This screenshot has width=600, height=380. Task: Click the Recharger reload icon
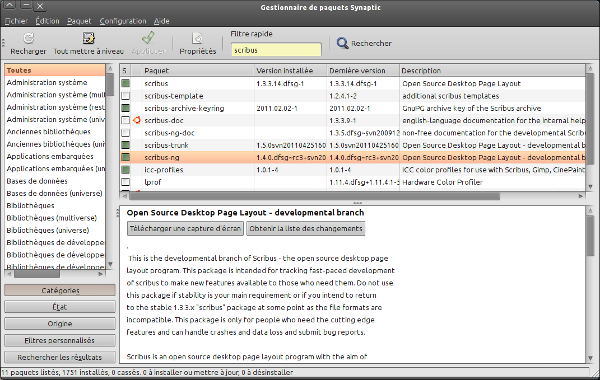28,38
